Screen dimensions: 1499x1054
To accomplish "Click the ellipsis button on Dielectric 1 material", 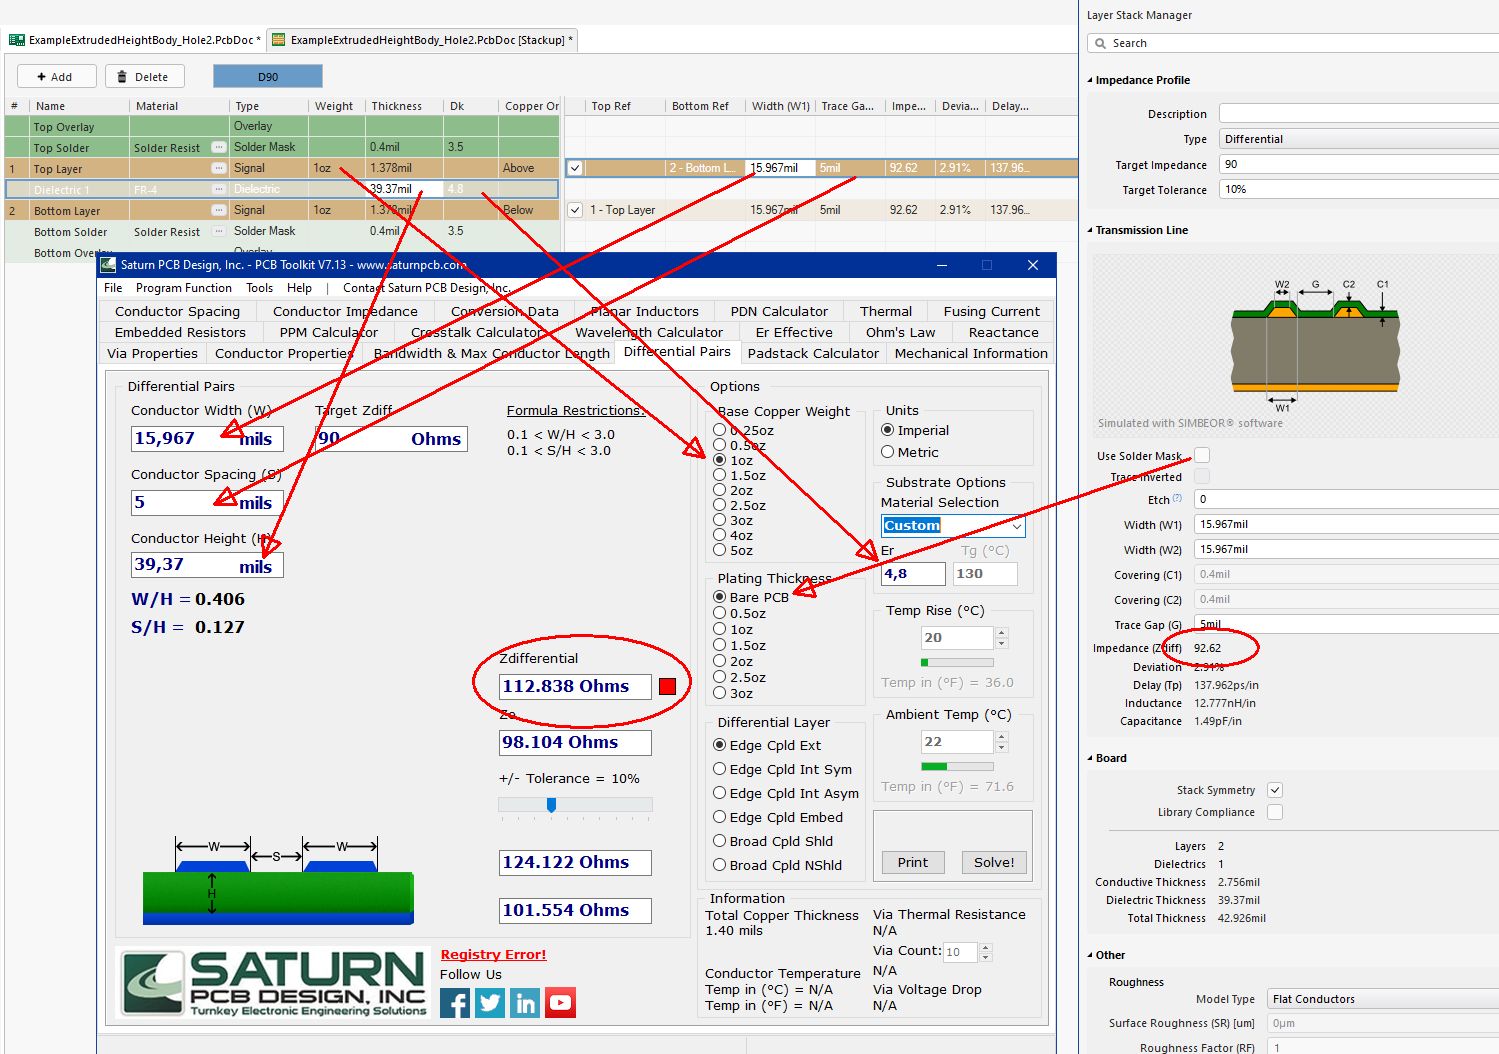I will (x=218, y=189).
